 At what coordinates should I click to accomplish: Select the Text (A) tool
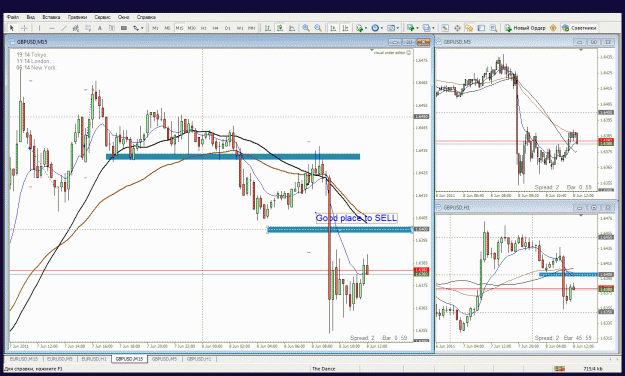point(100,28)
